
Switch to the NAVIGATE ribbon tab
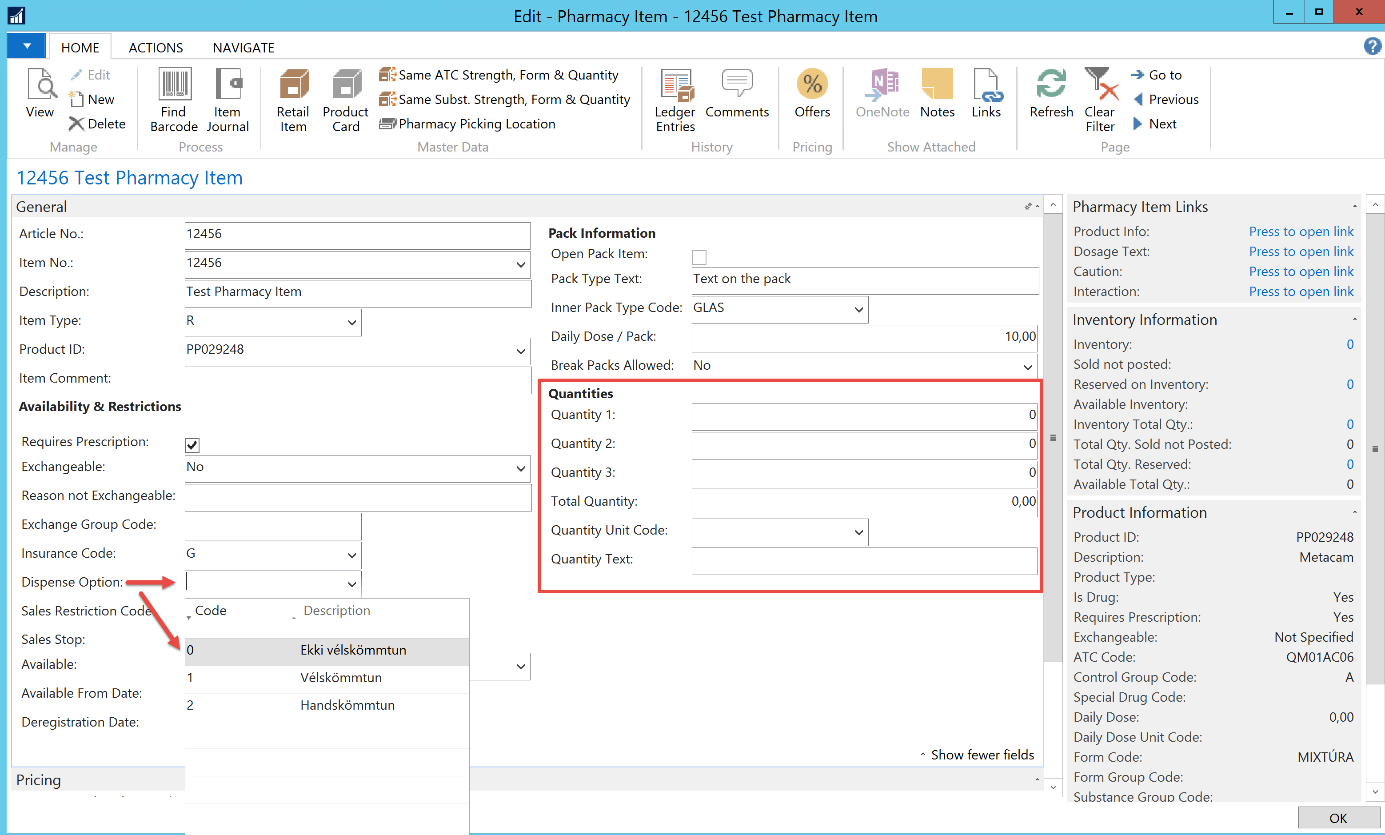pos(243,48)
